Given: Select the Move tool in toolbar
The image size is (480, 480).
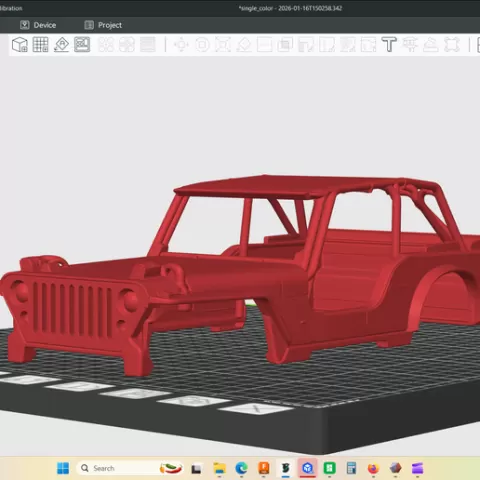Looking at the screenshot, I should coord(181,44).
